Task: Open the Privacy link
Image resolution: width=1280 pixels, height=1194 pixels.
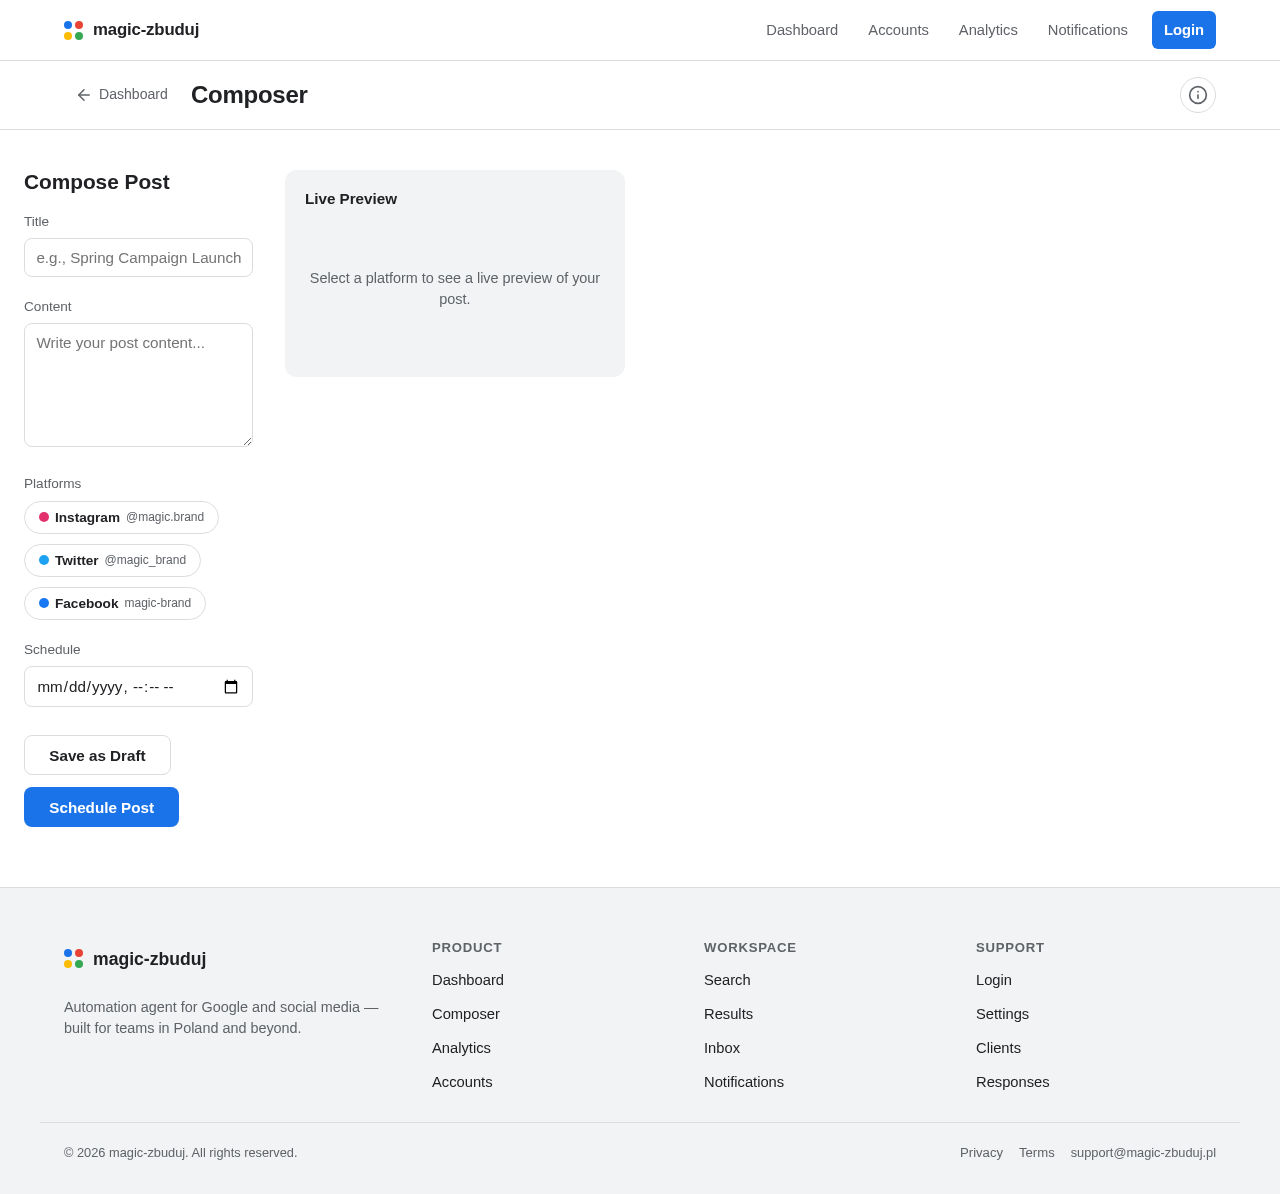Action: point(981,1152)
